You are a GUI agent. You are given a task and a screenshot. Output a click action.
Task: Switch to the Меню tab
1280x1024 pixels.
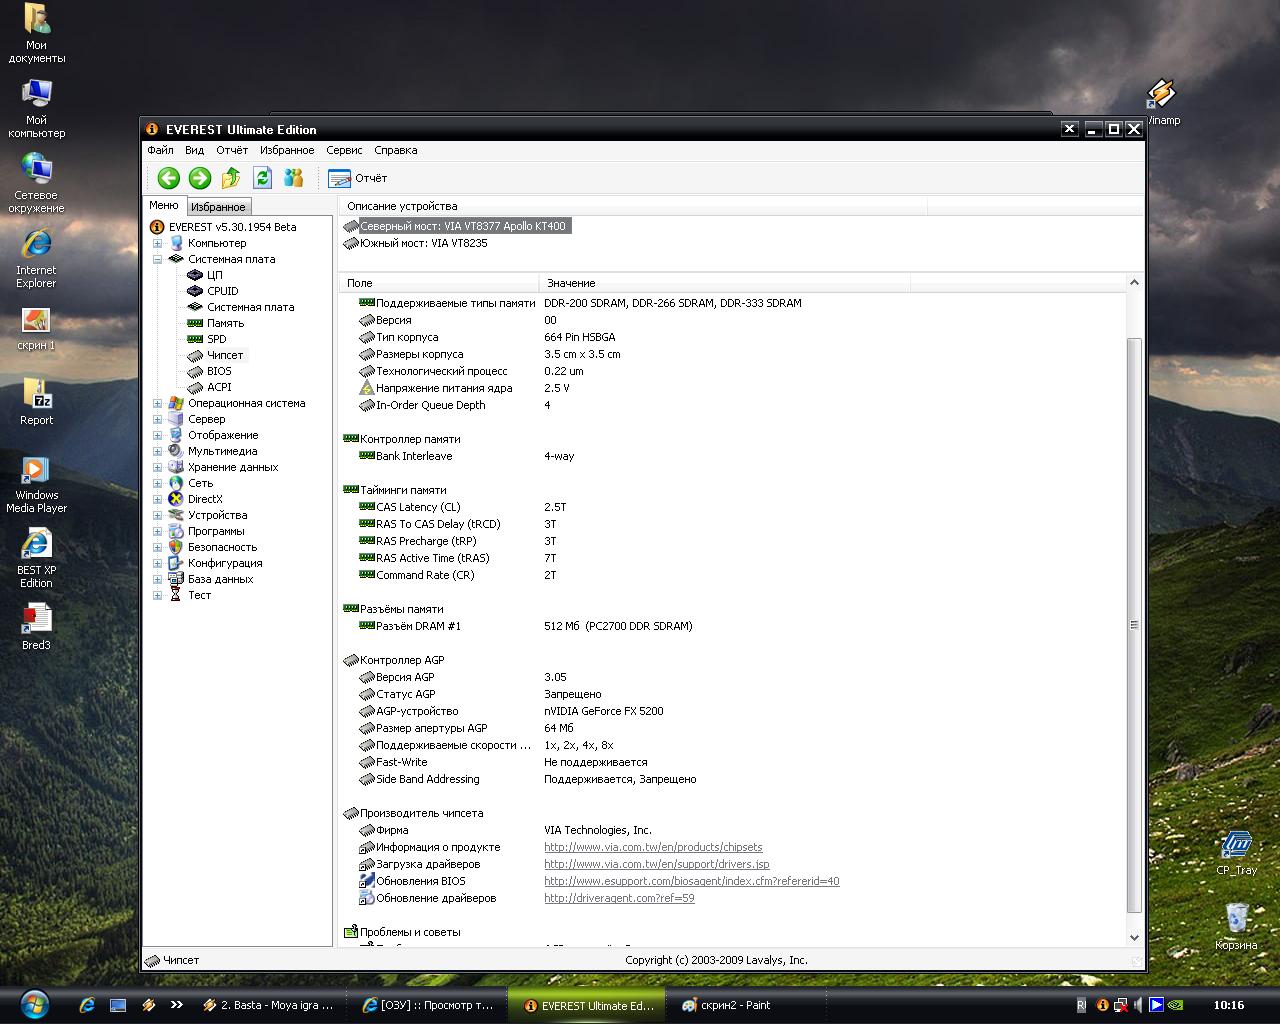pos(164,205)
